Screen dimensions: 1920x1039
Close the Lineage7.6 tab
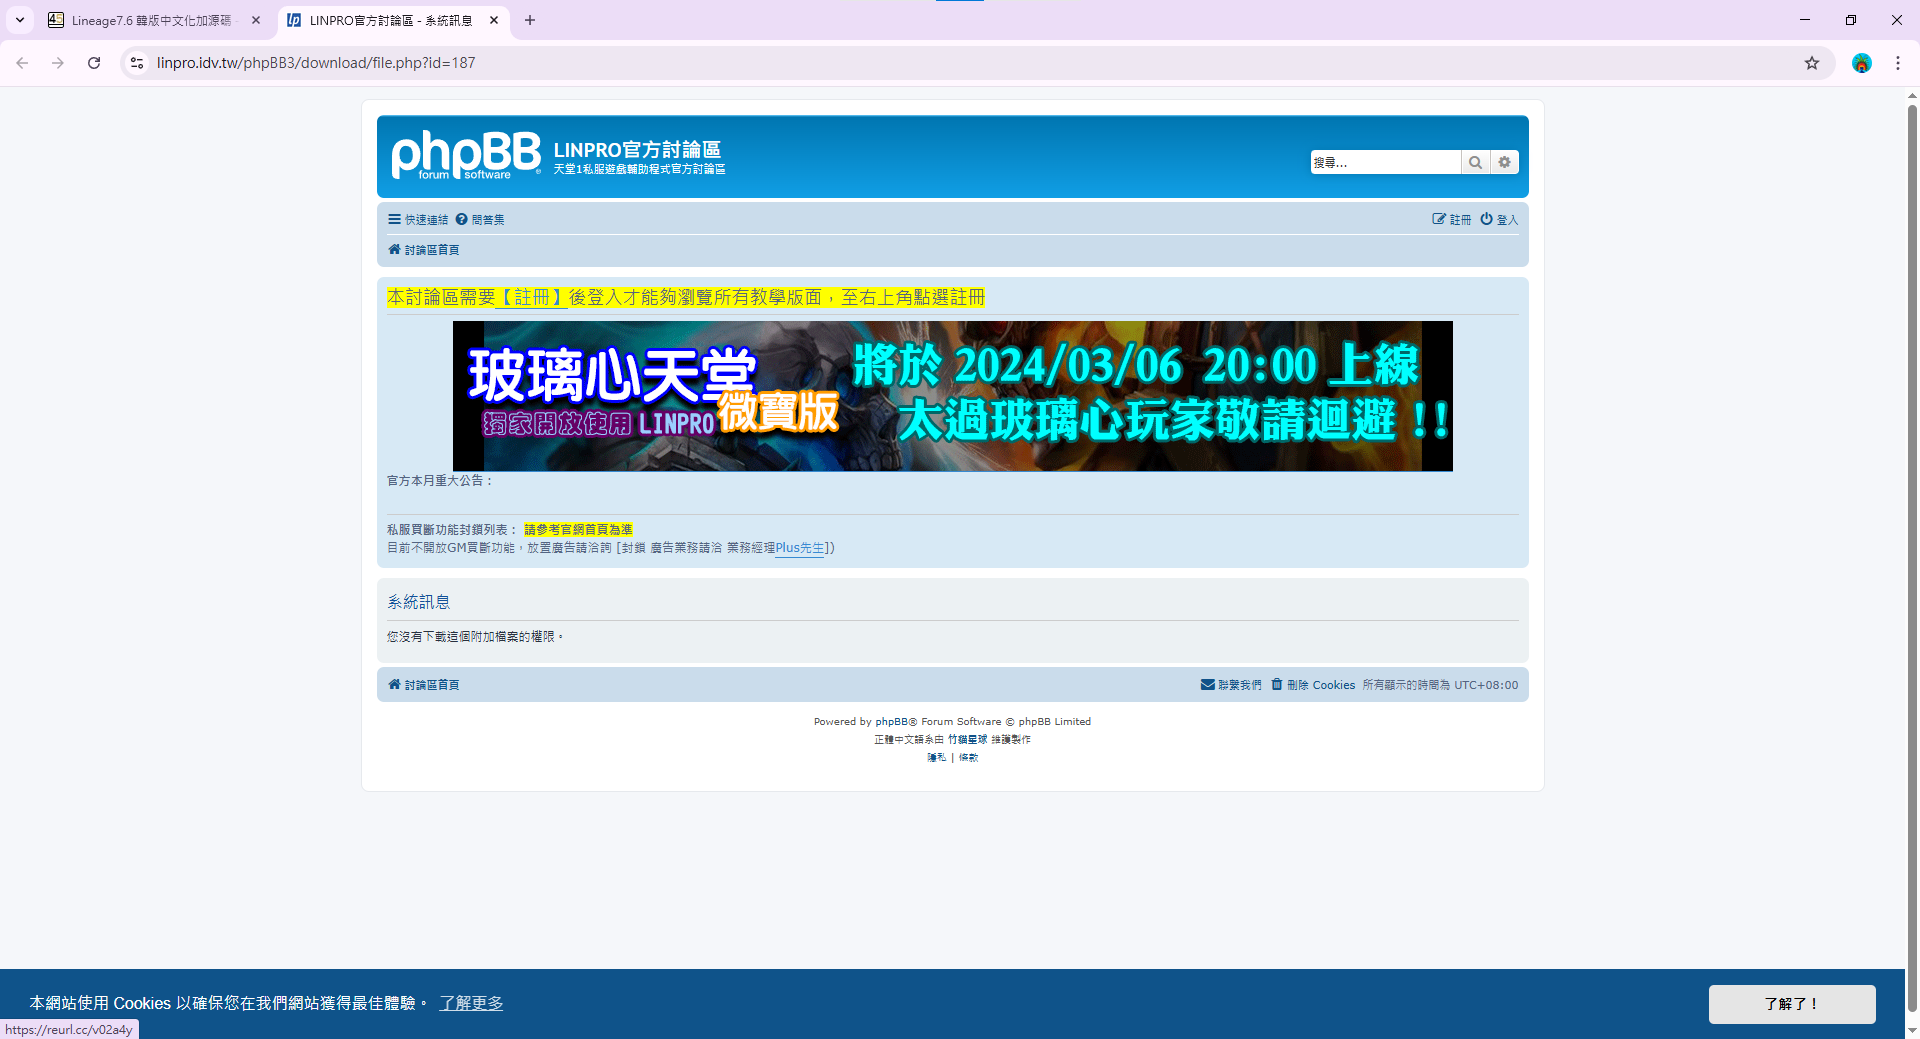click(x=256, y=20)
